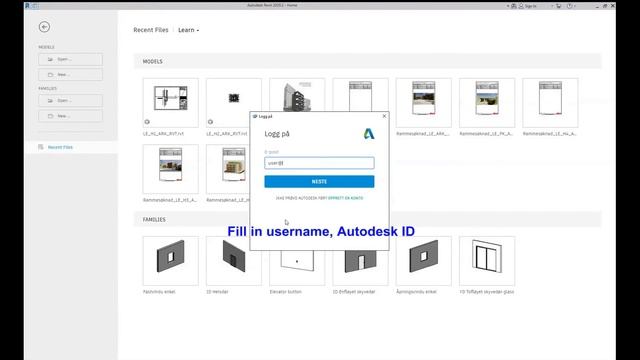Follow the OPPRETT EN KONTO link
Image resolution: width=640 pixels, height=360 pixels.
(x=345, y=198)
